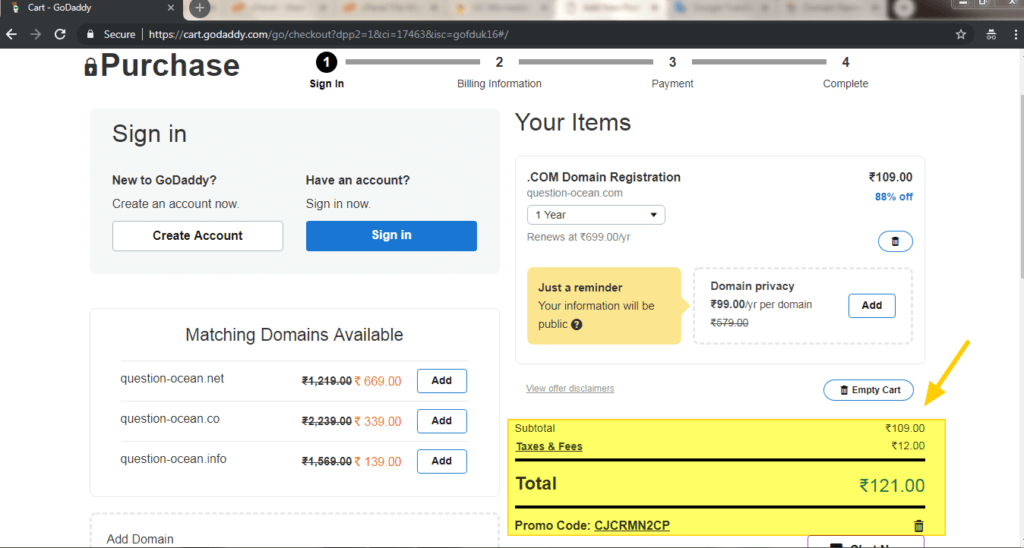
Task: Click the ₹99.00/yr per domain price
Action: [761, 304]
